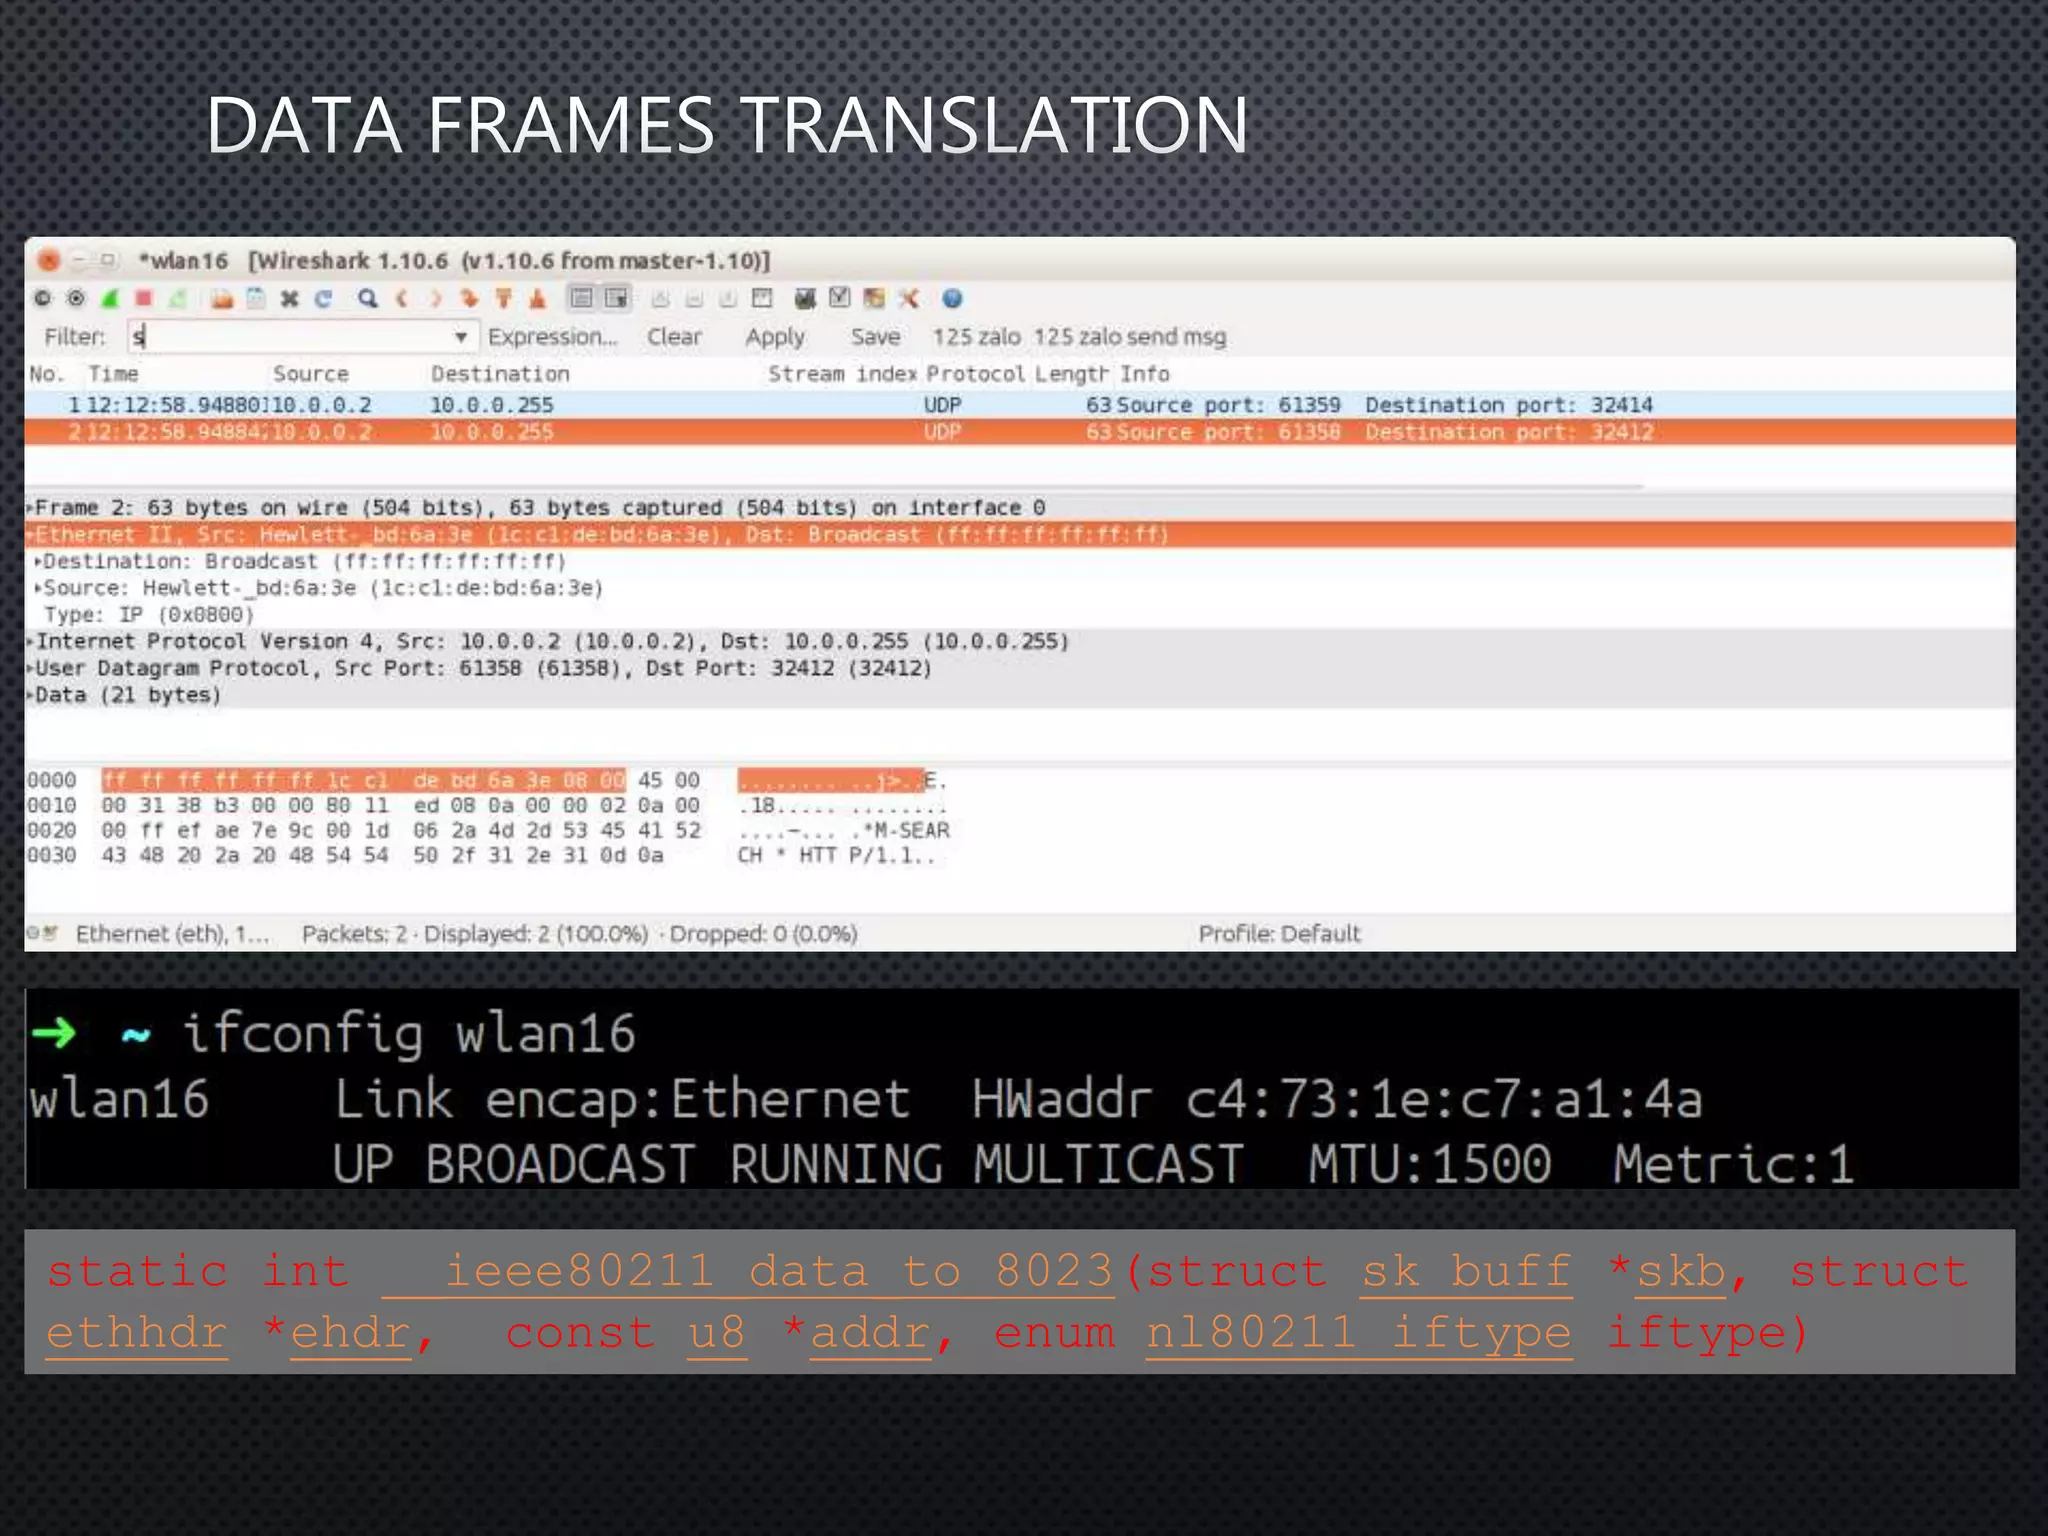Save the current filter
2048x1536 pixels.
(x=875, y=337)
